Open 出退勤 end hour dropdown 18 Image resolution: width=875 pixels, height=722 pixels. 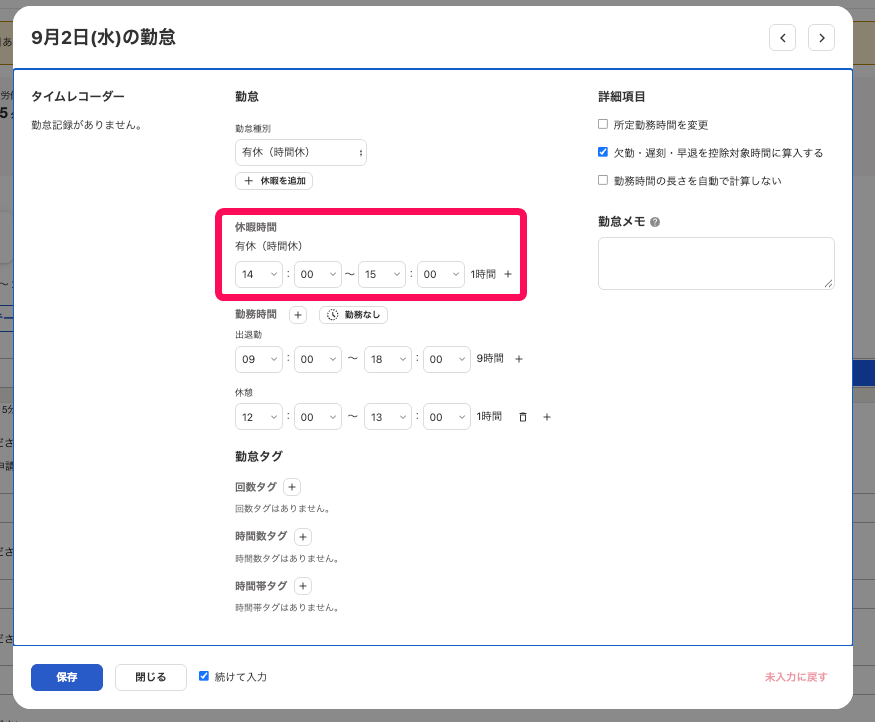[388, 359]
